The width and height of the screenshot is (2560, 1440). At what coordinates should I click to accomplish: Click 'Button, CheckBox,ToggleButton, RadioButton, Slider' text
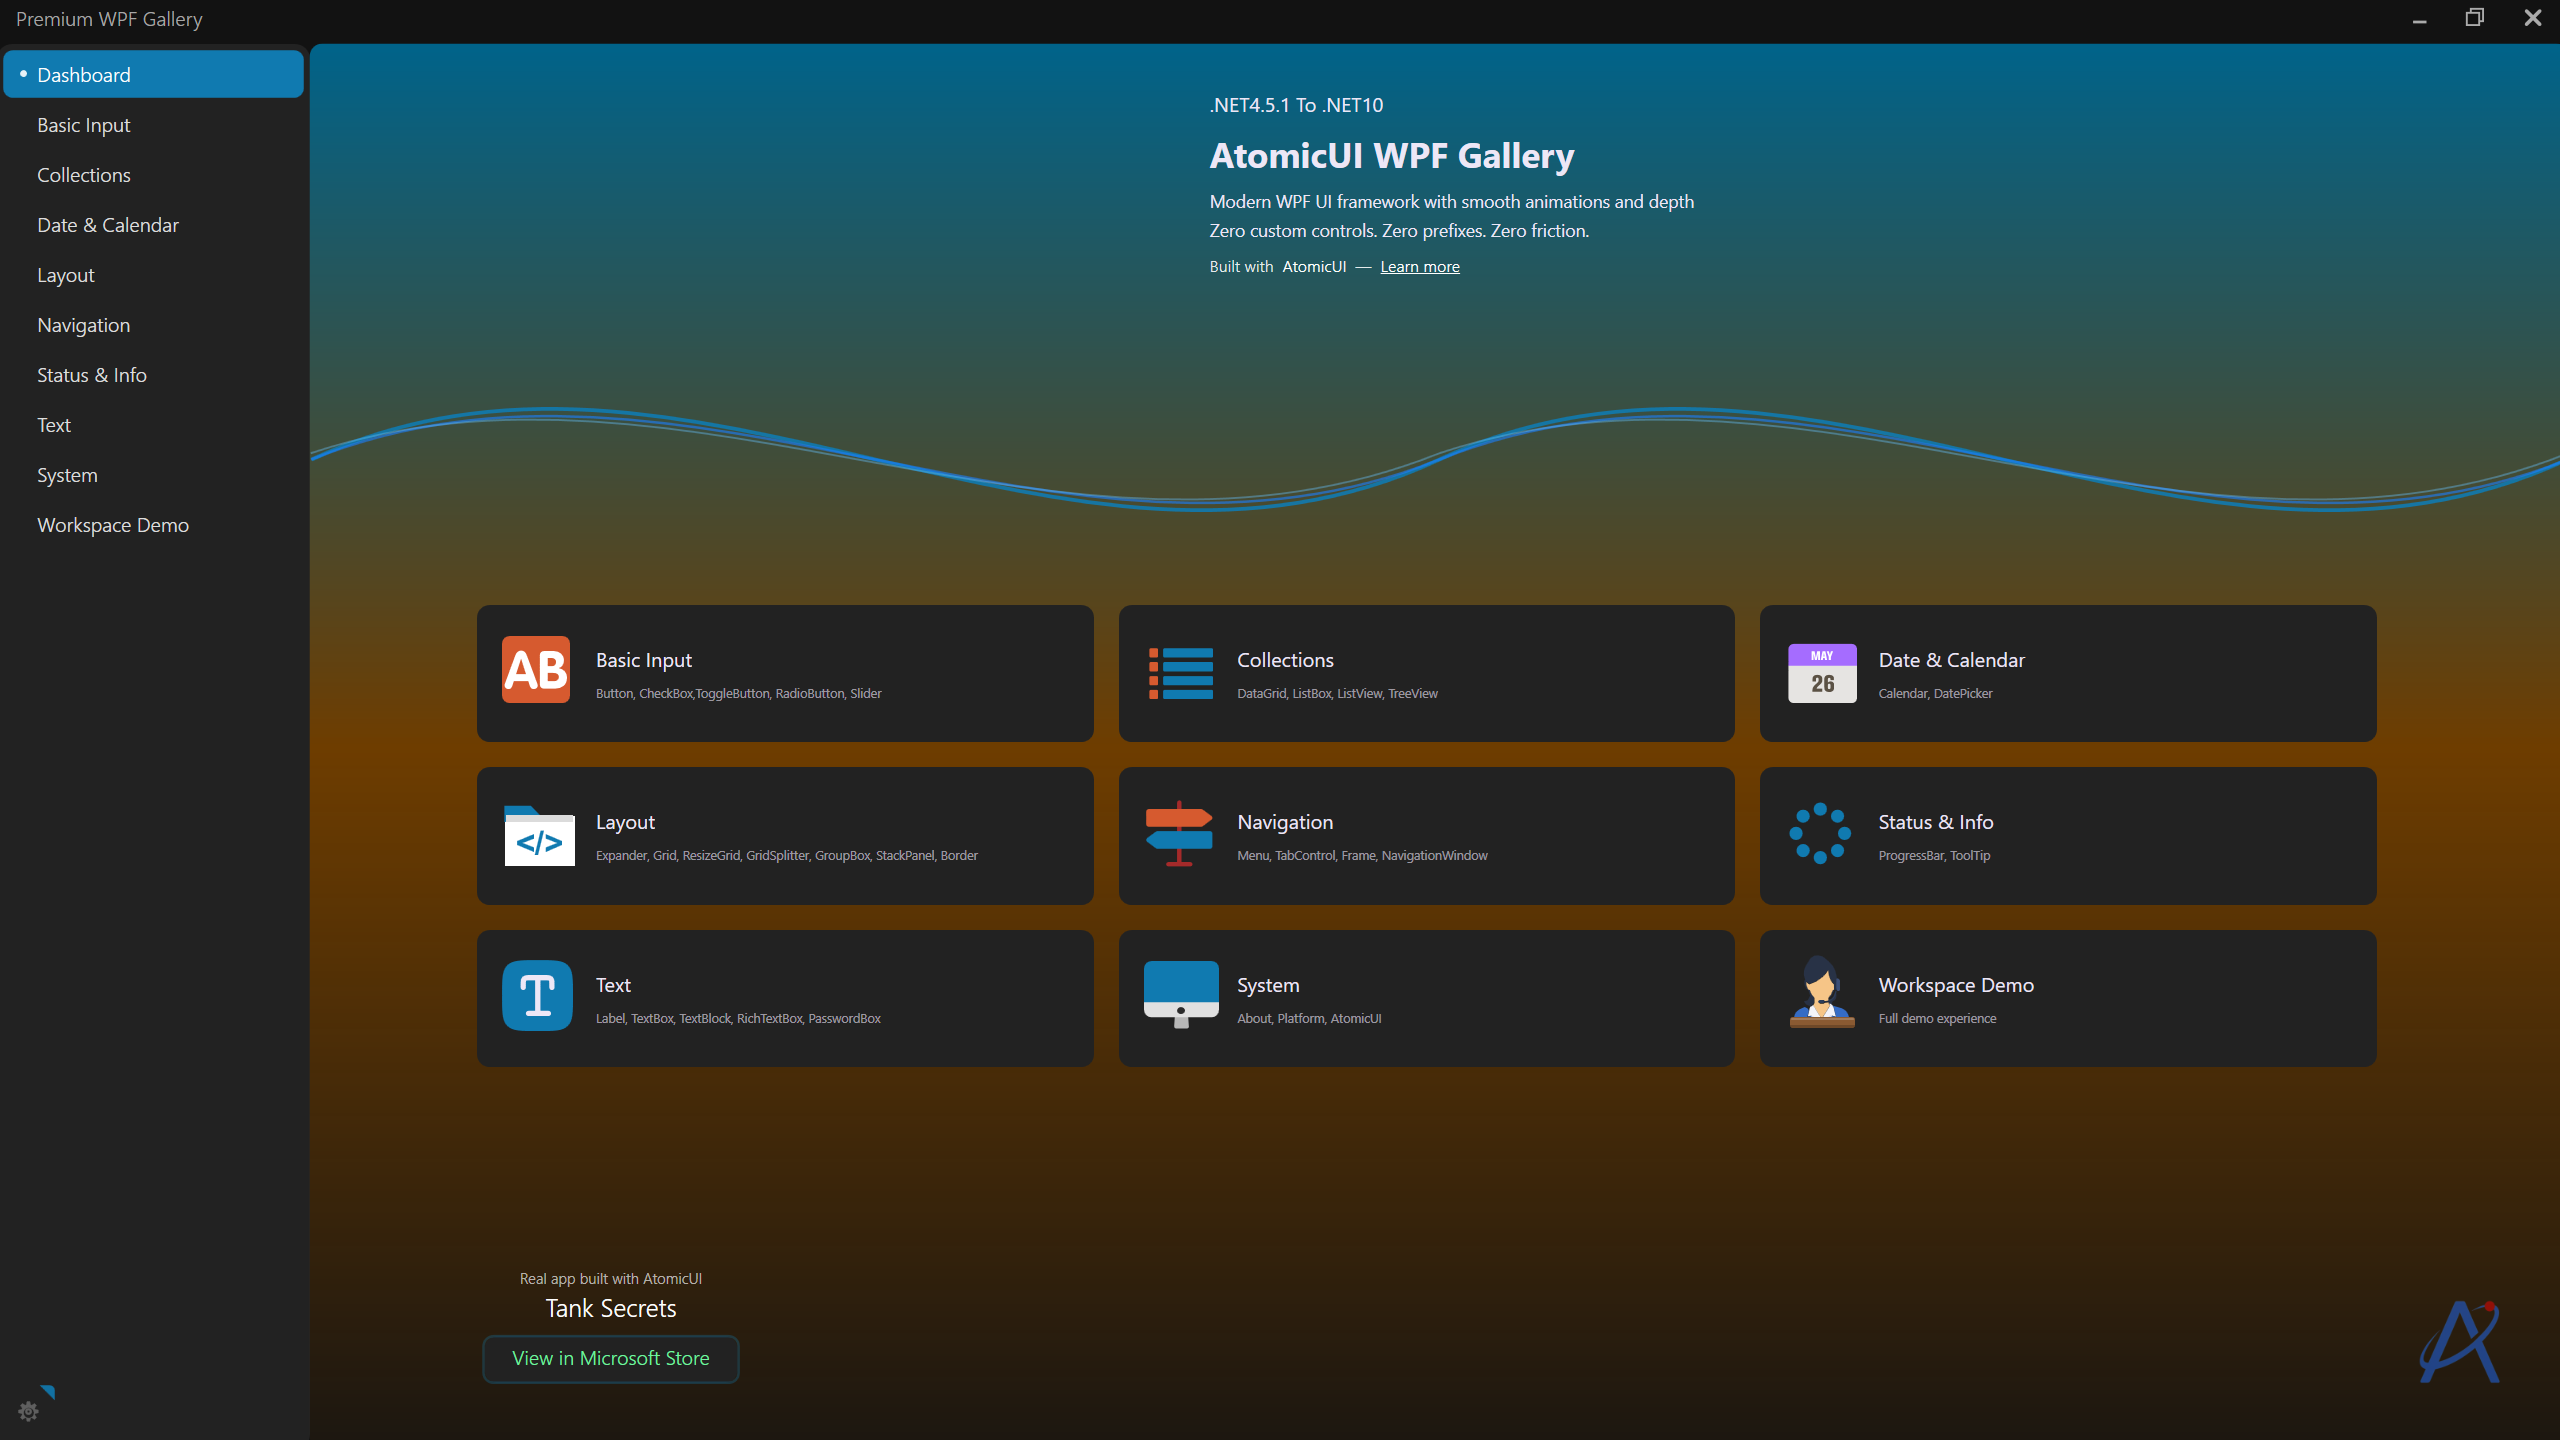pyautogui.click(x=739, y=694)
